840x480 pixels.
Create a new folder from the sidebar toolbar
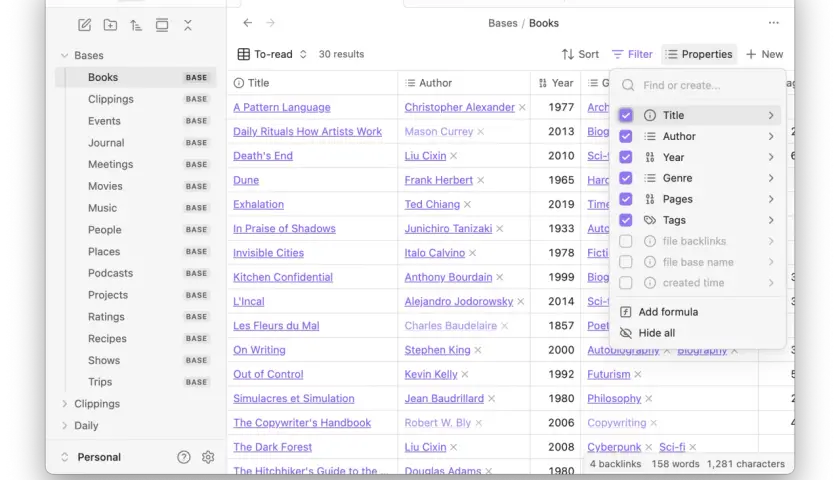[110, 25]
